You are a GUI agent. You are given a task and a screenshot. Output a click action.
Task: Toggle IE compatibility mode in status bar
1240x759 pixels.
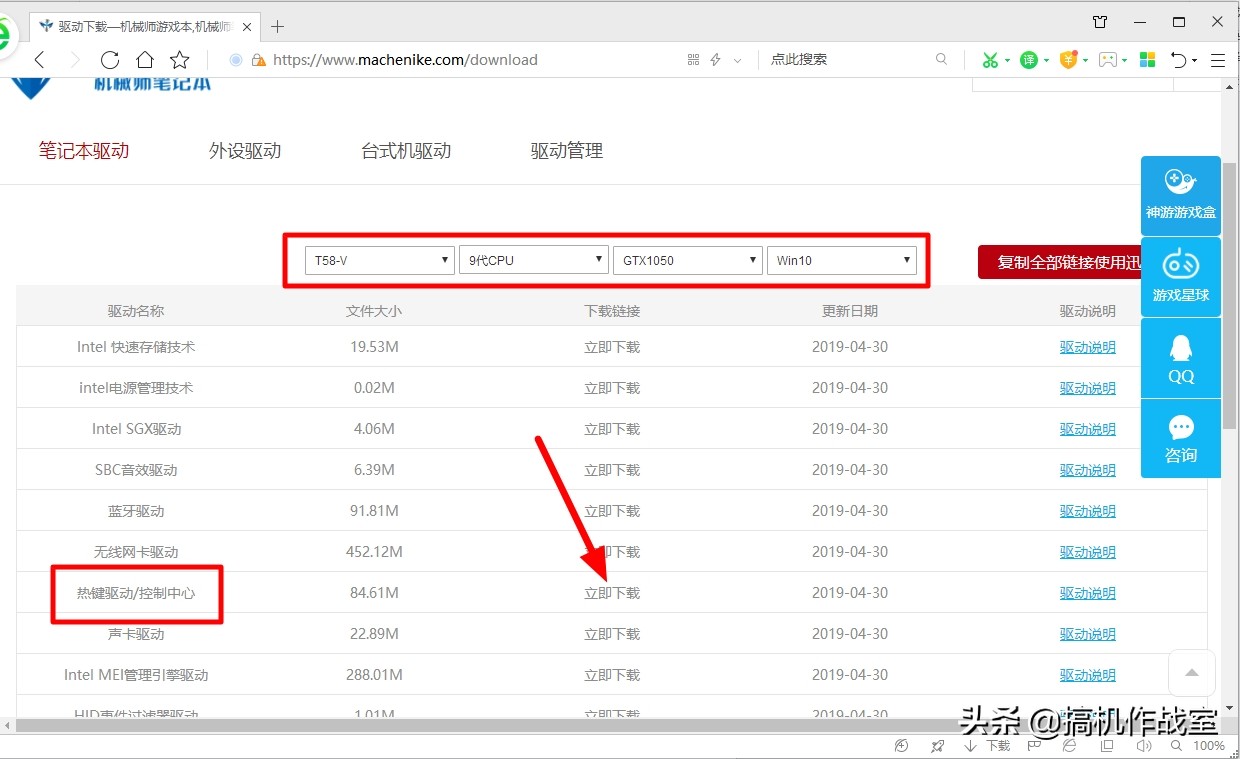point(1070,745)
